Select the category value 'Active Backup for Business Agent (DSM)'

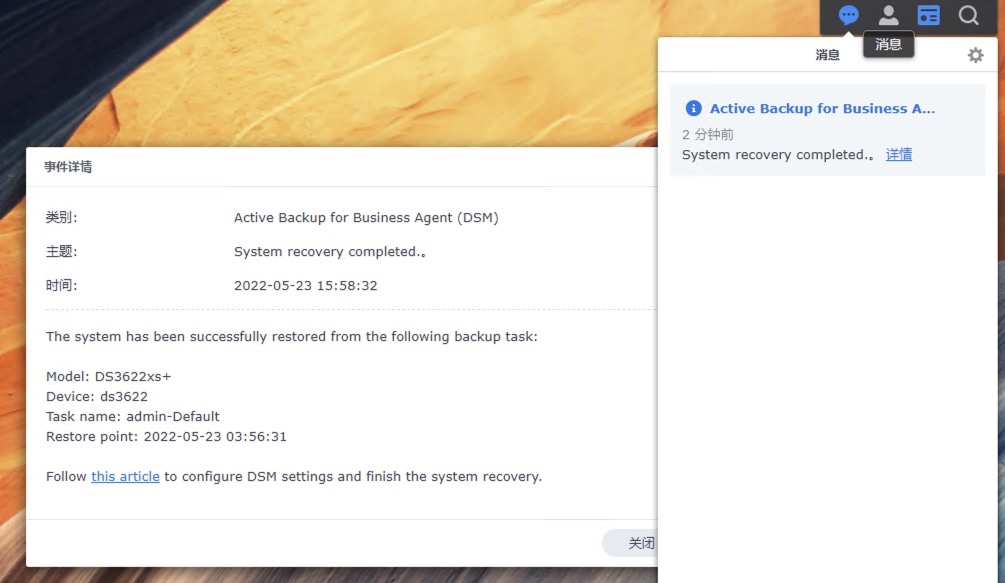366,218
